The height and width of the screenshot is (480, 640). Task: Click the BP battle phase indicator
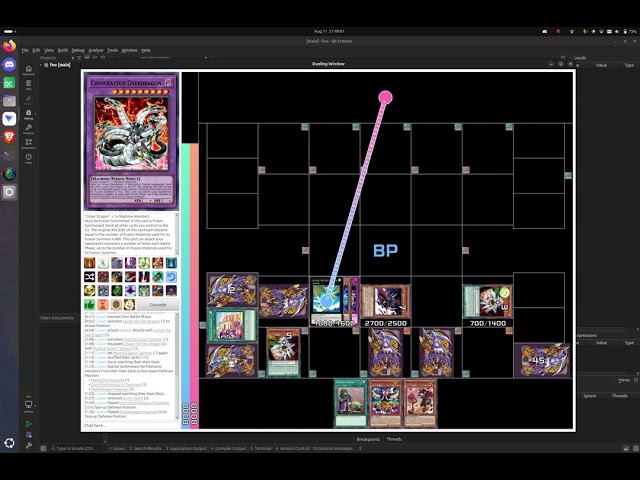click(x=385, y=250)
